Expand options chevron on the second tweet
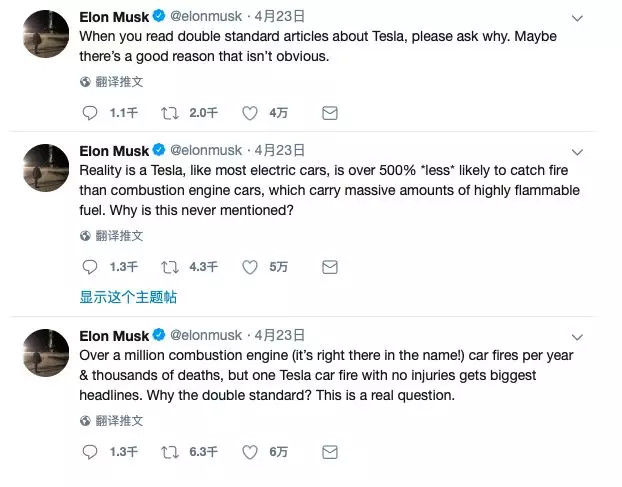 (x=577, y=152)
